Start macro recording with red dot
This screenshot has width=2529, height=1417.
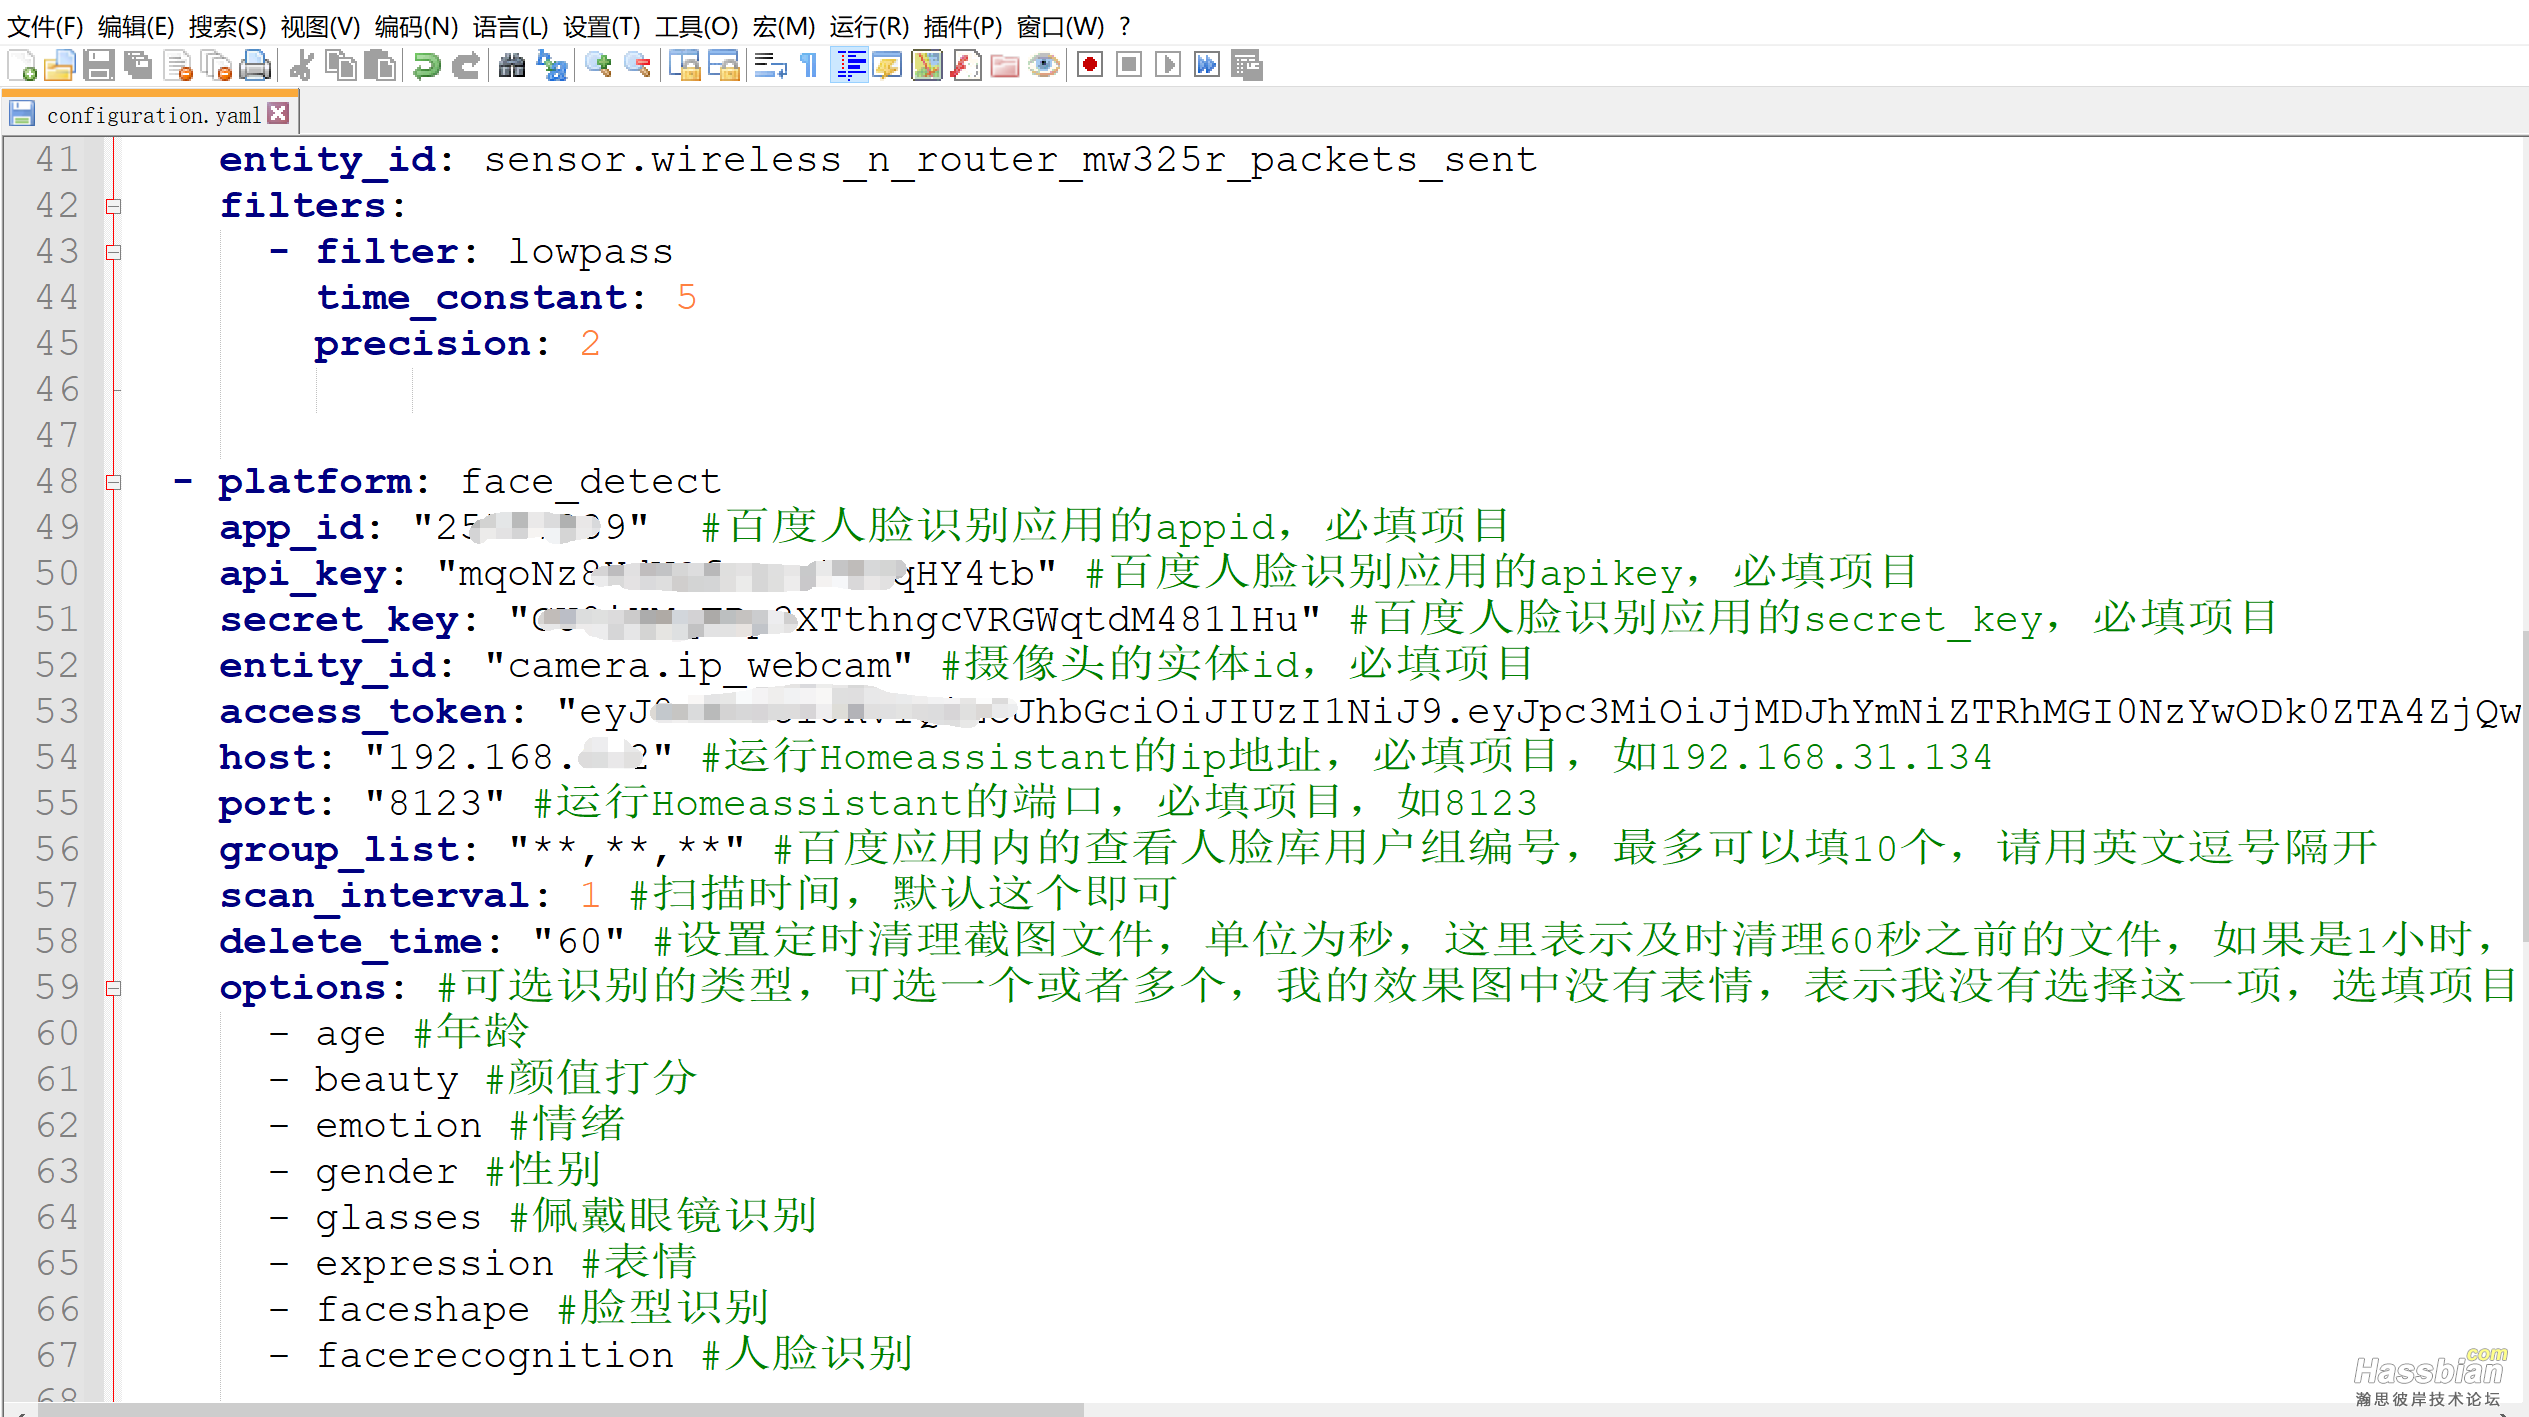coord(1090,66)
